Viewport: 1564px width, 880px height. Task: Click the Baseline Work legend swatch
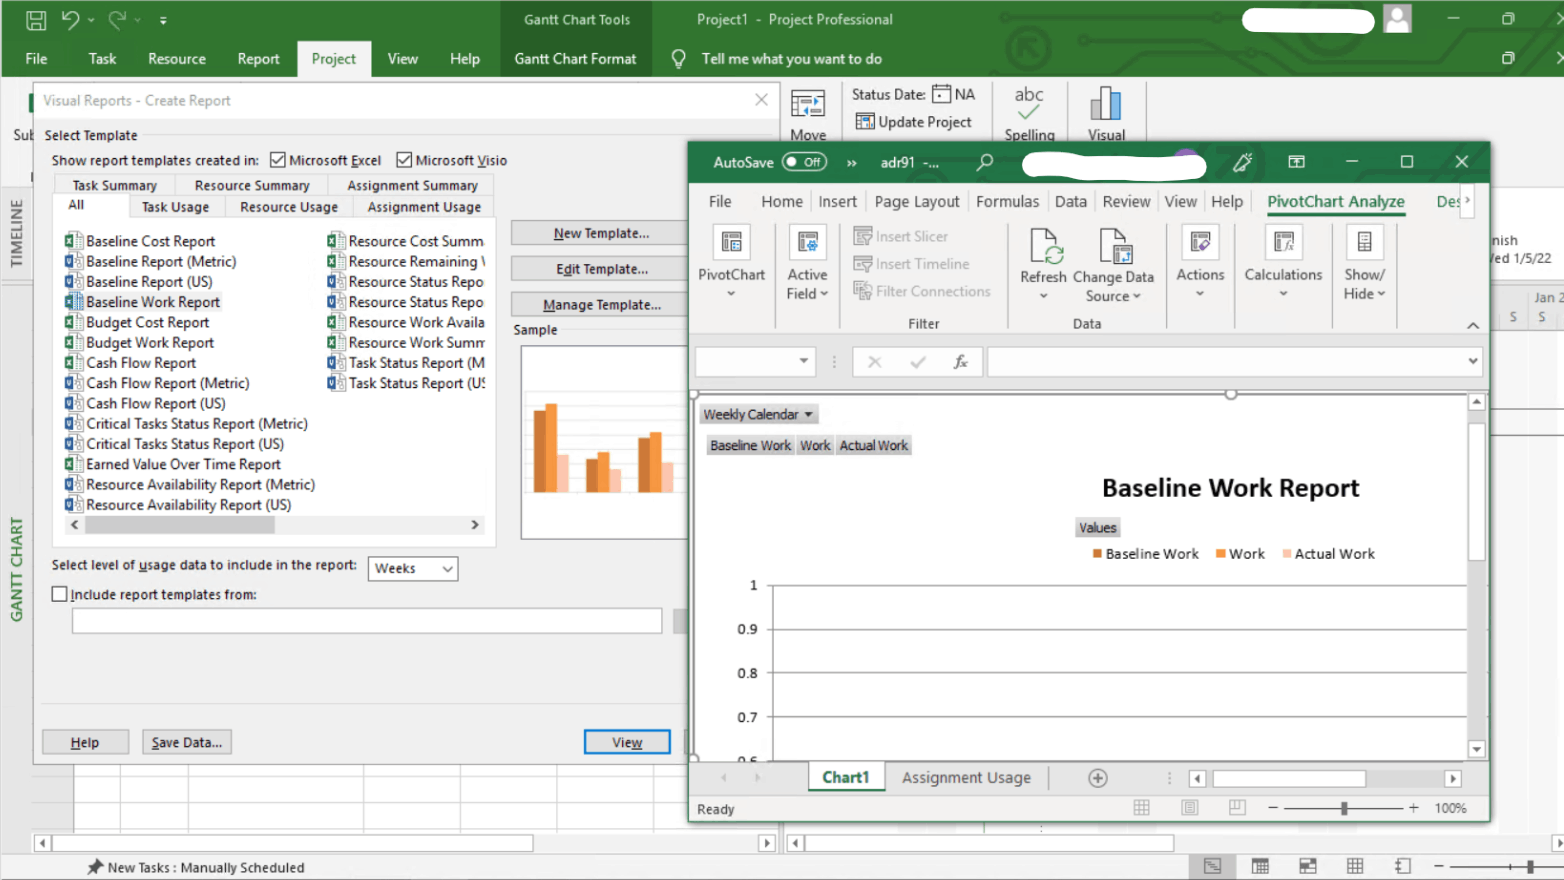(1097, 554)
